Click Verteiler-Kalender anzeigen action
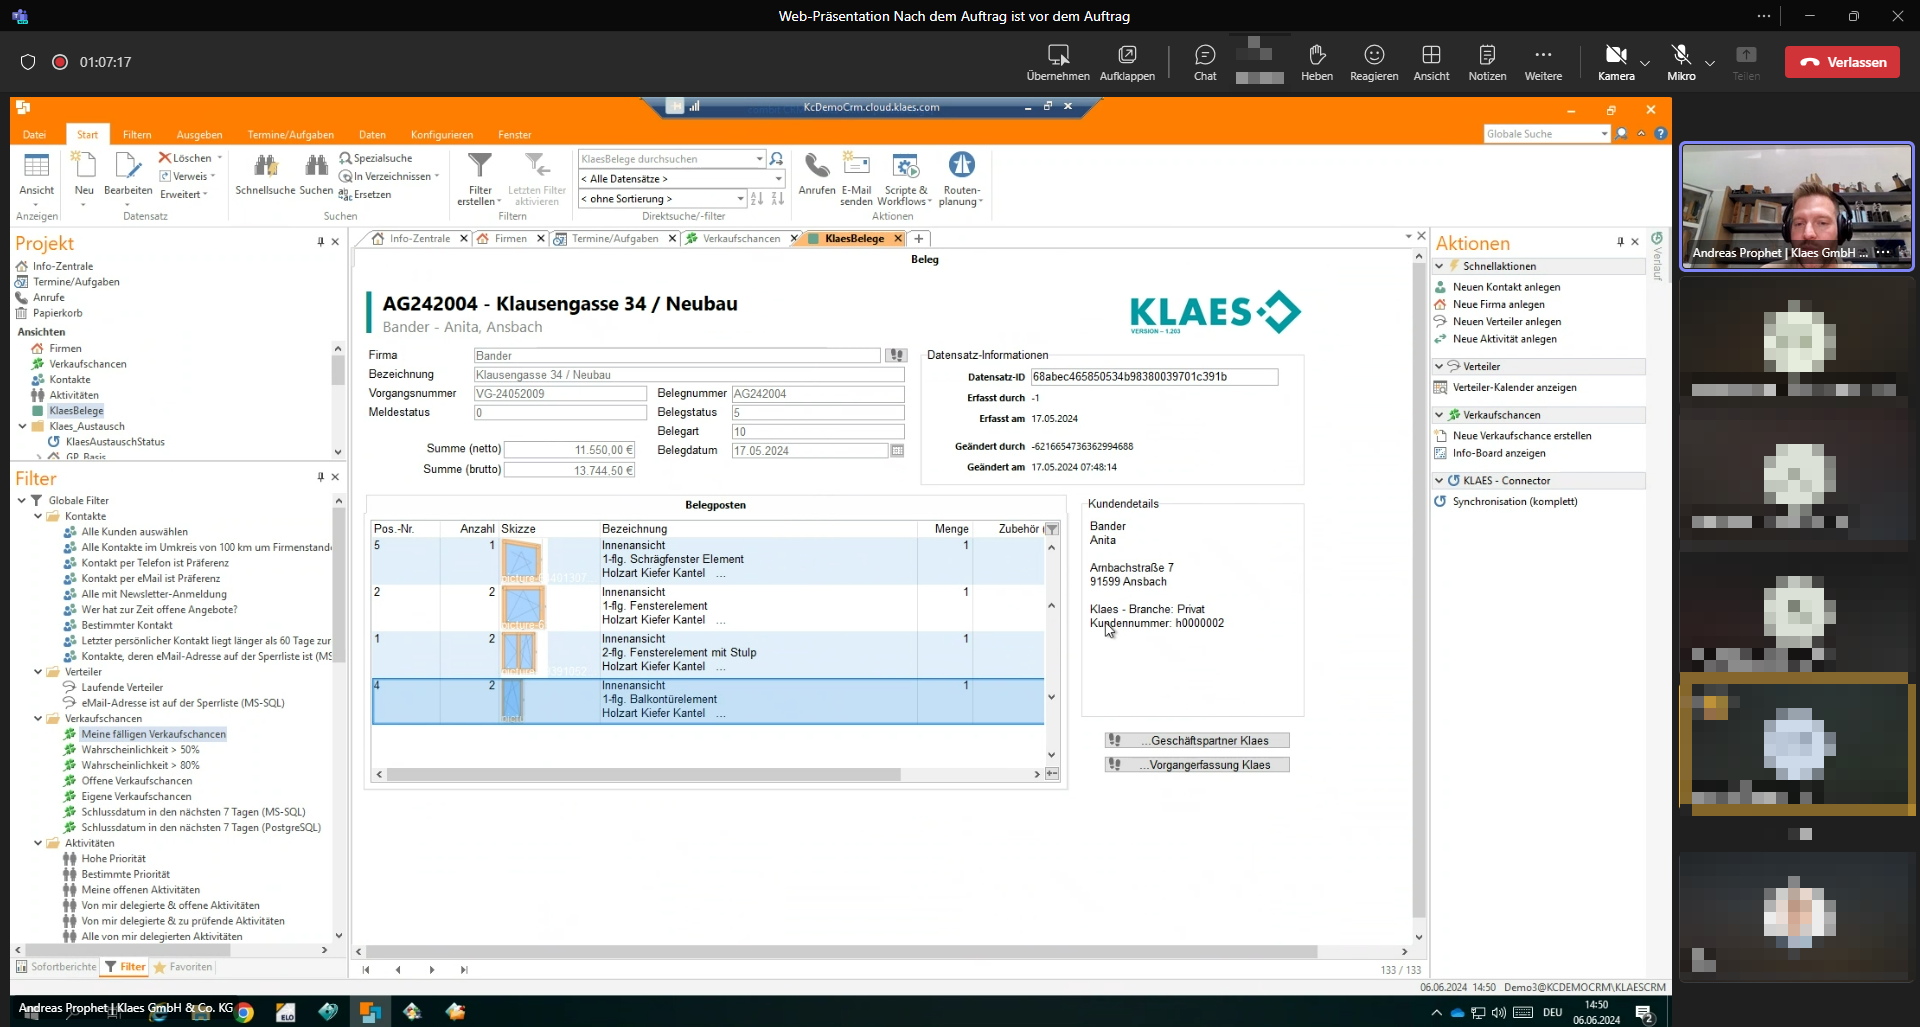 click(1514, 388)
